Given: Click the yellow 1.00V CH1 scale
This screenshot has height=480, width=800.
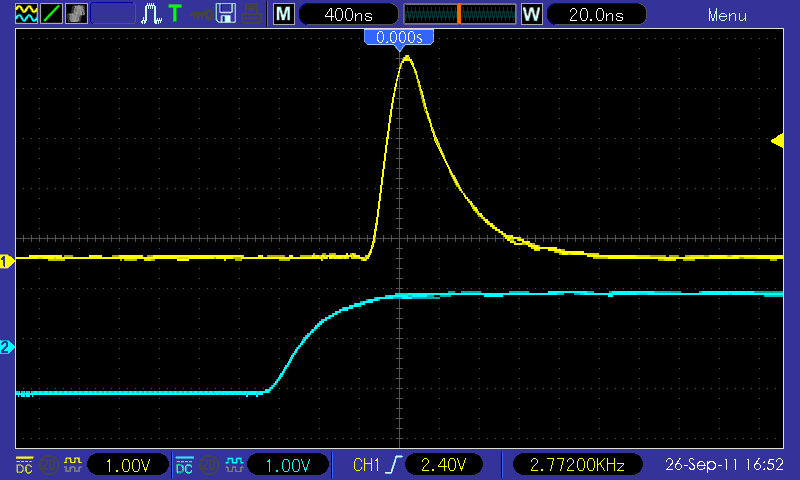Looking at the screenshot, I should (x=128, y=465).
